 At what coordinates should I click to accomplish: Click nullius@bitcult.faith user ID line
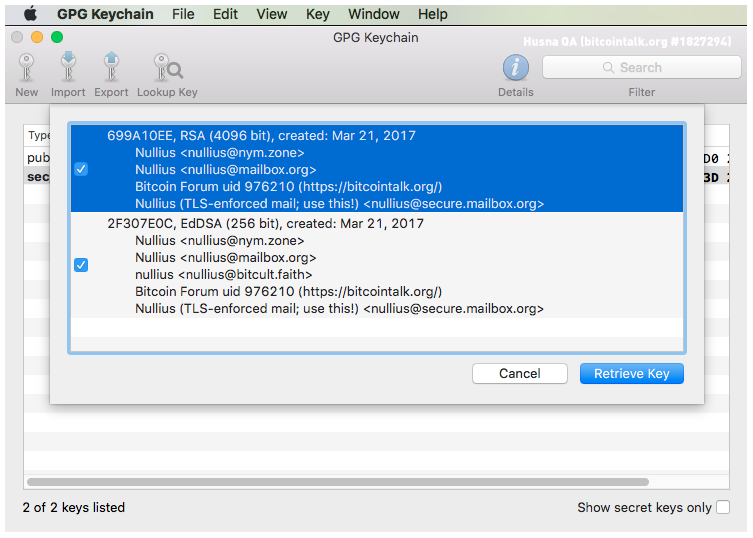click(223, 274)
